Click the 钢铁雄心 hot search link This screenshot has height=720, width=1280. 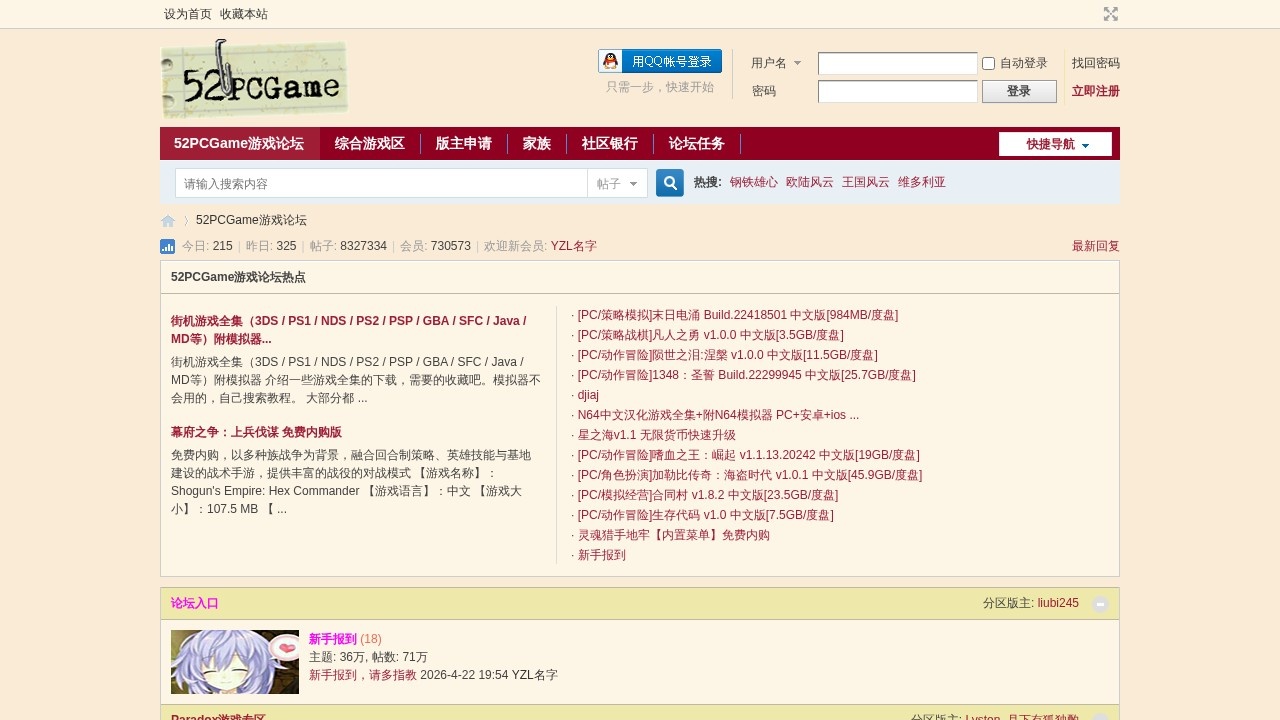[753, 182]
